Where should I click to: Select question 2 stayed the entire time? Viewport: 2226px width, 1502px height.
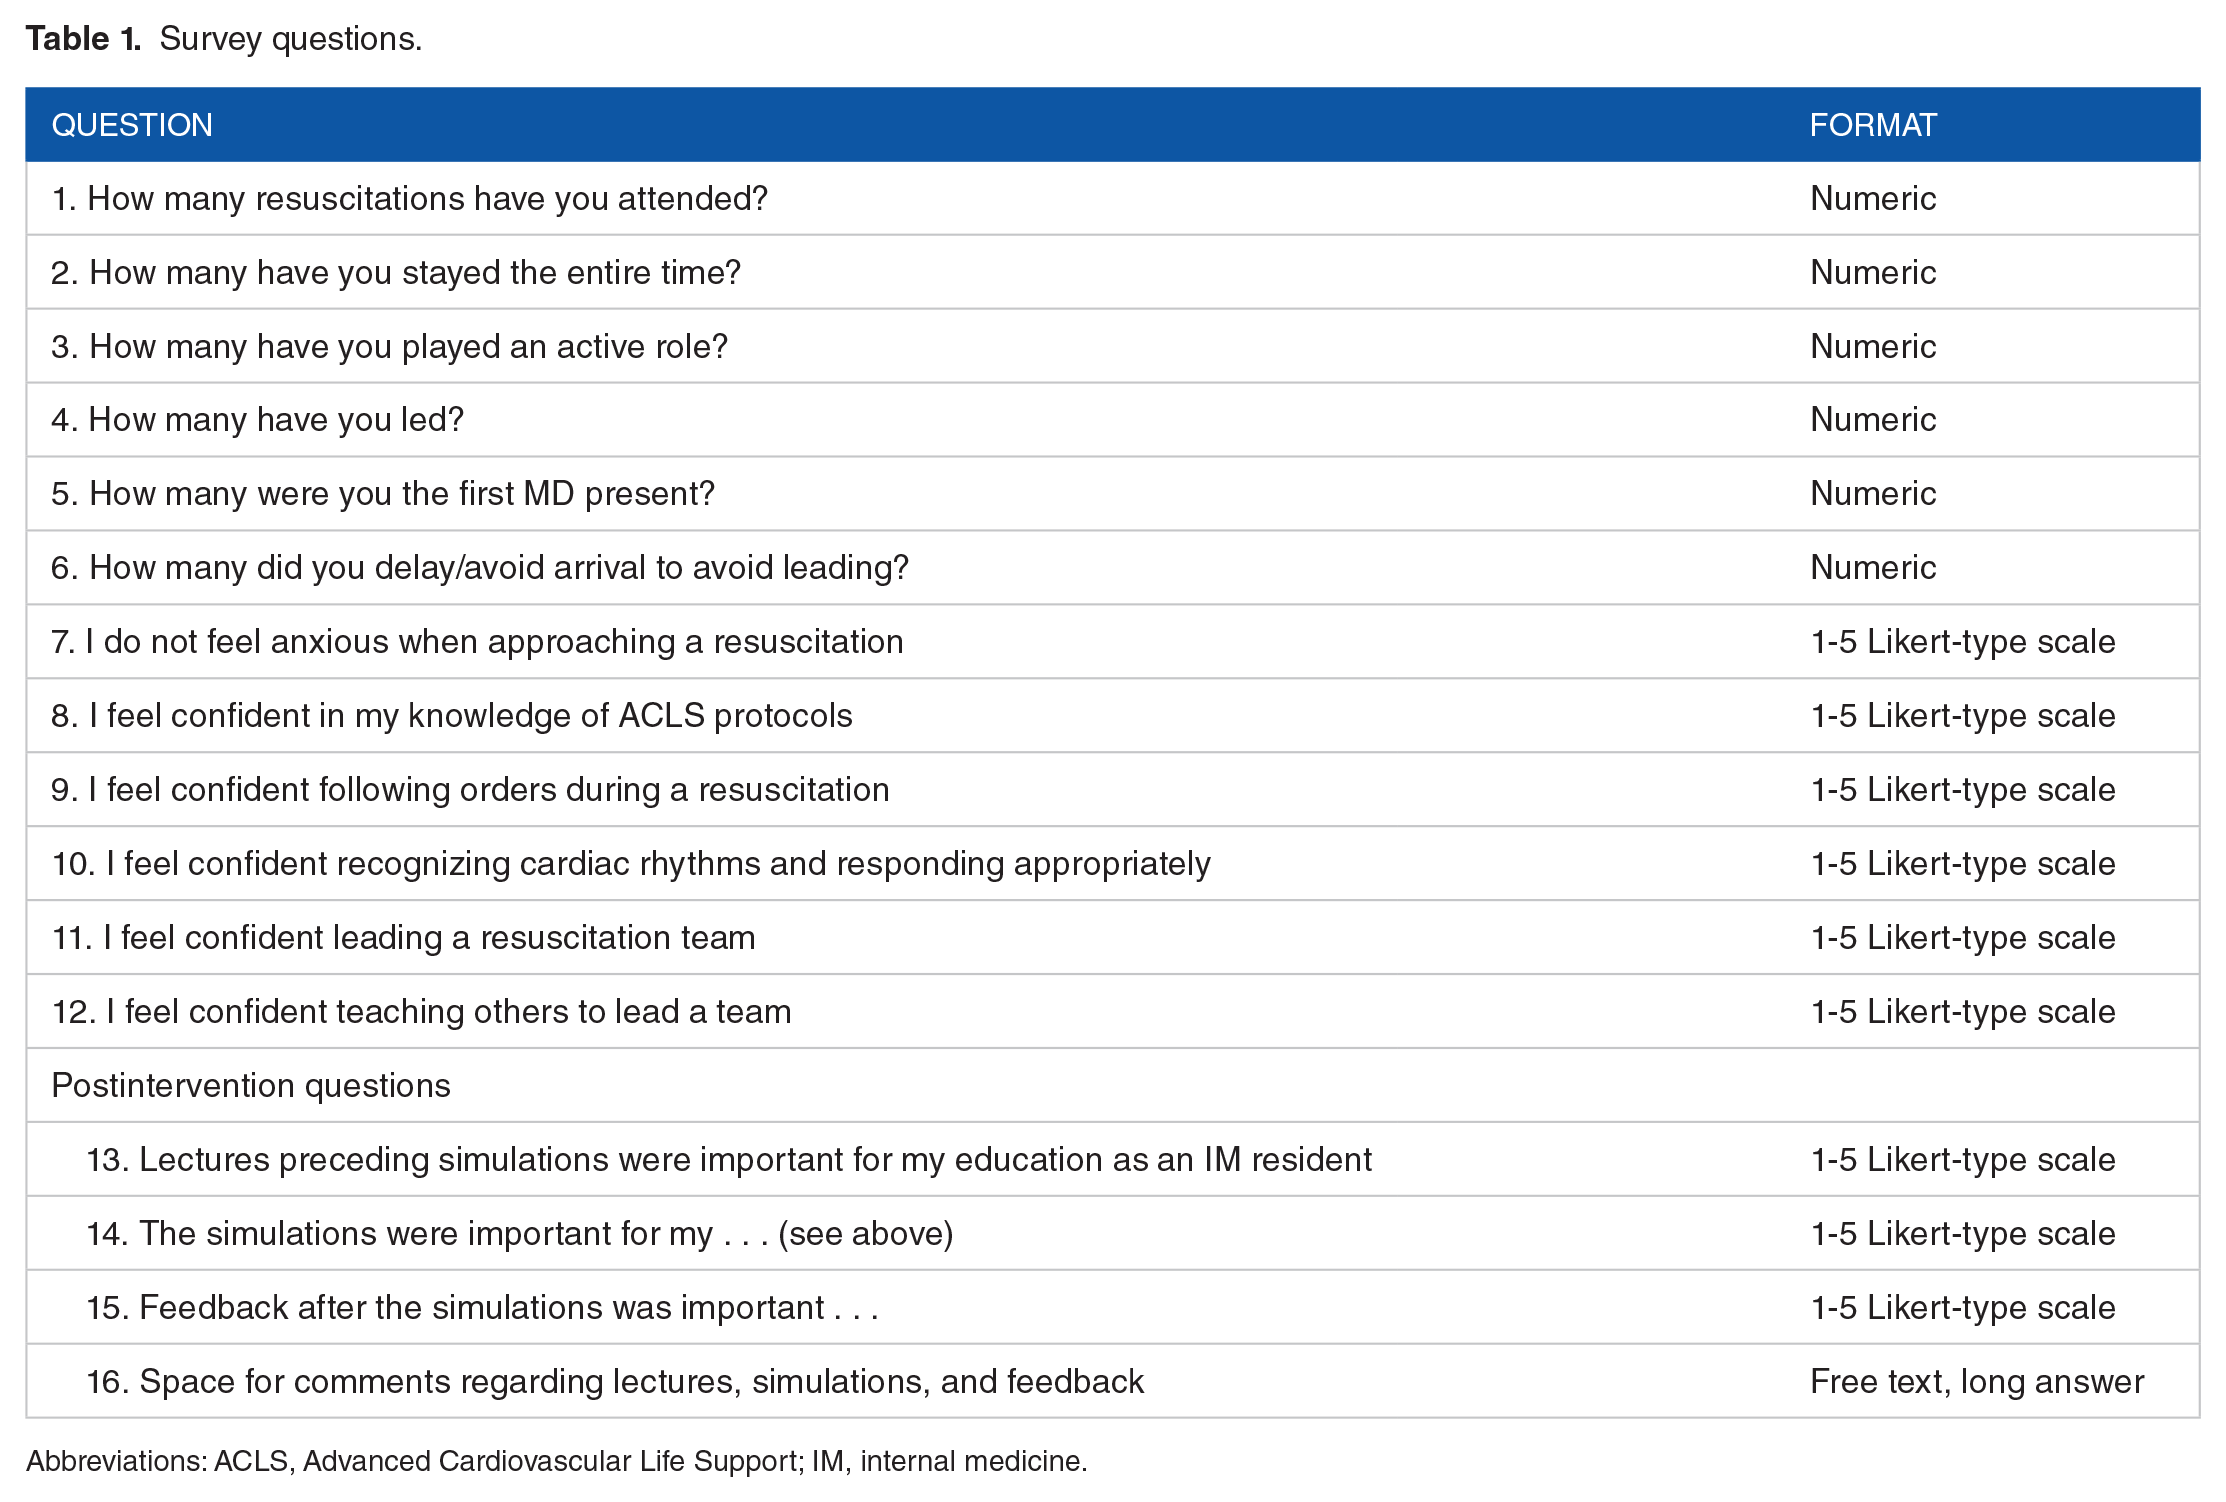click(396, 273)
